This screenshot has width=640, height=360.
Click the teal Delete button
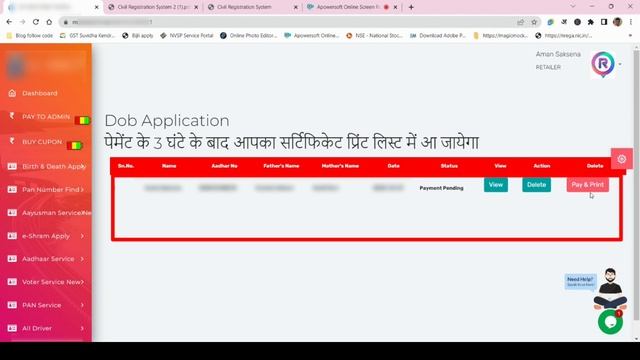[x=536, y=185]
